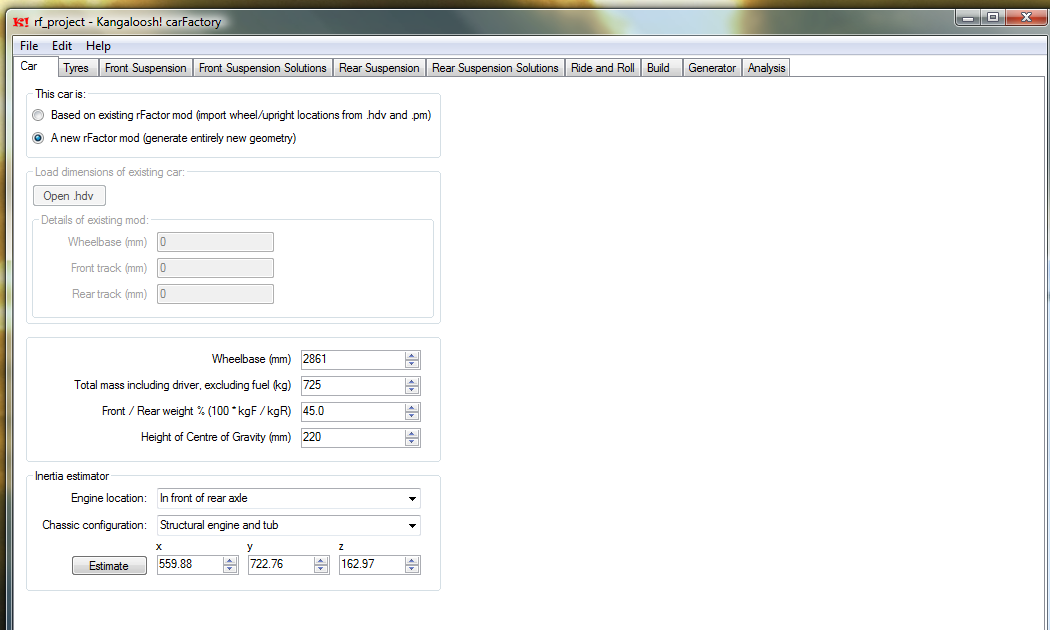Image resolution: width=1050 pixels, height=630 pixels.
Task: Increase inertia x value with up arrow
Action: (x=230, y=561)
